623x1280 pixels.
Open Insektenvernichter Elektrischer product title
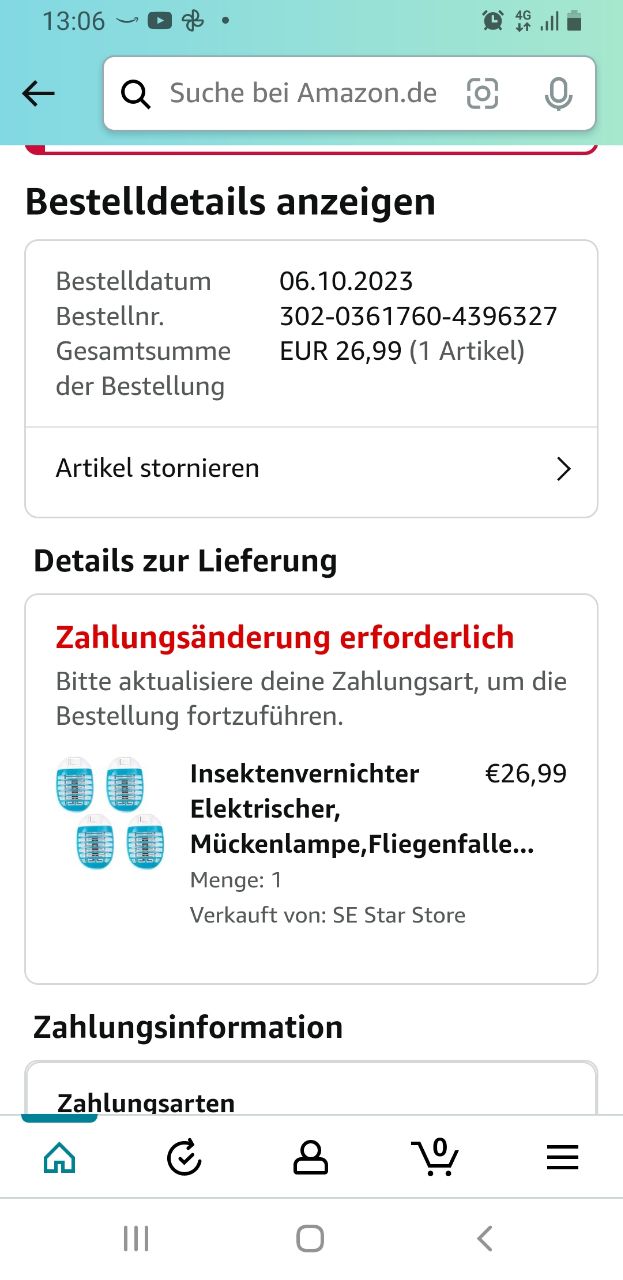330,809
